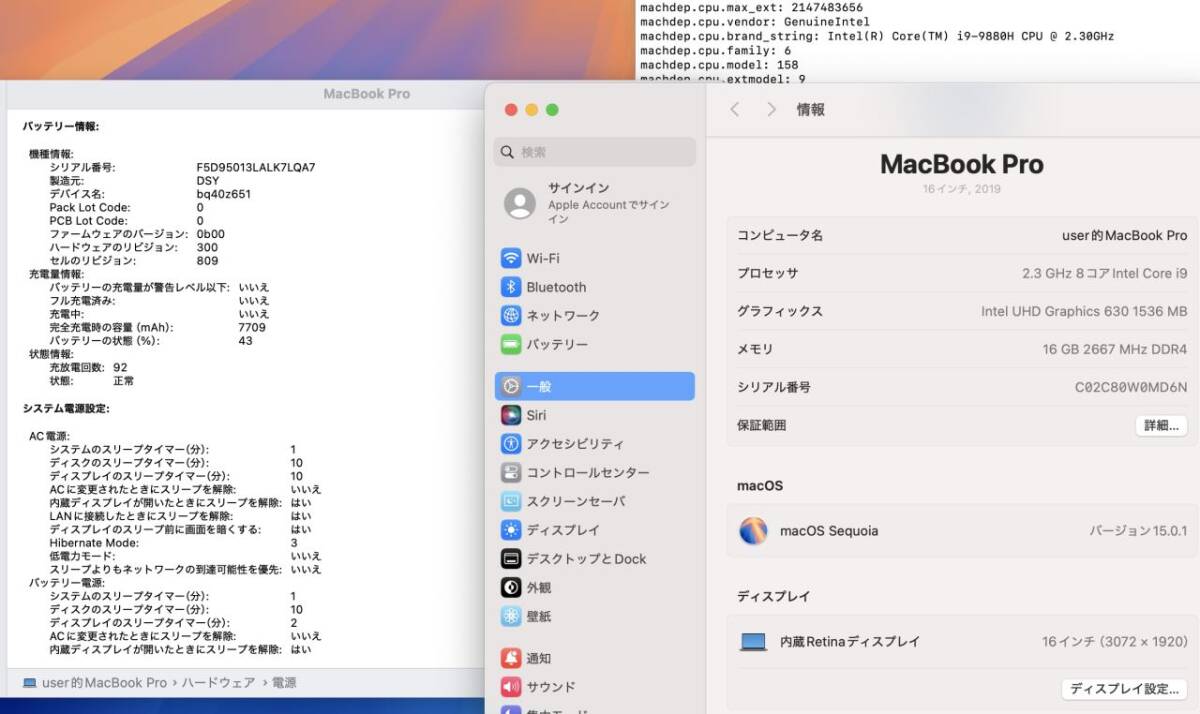Click the user avatar icon beside サインイン
This screenshot has height=714, width=1200.
coord(520,203)
